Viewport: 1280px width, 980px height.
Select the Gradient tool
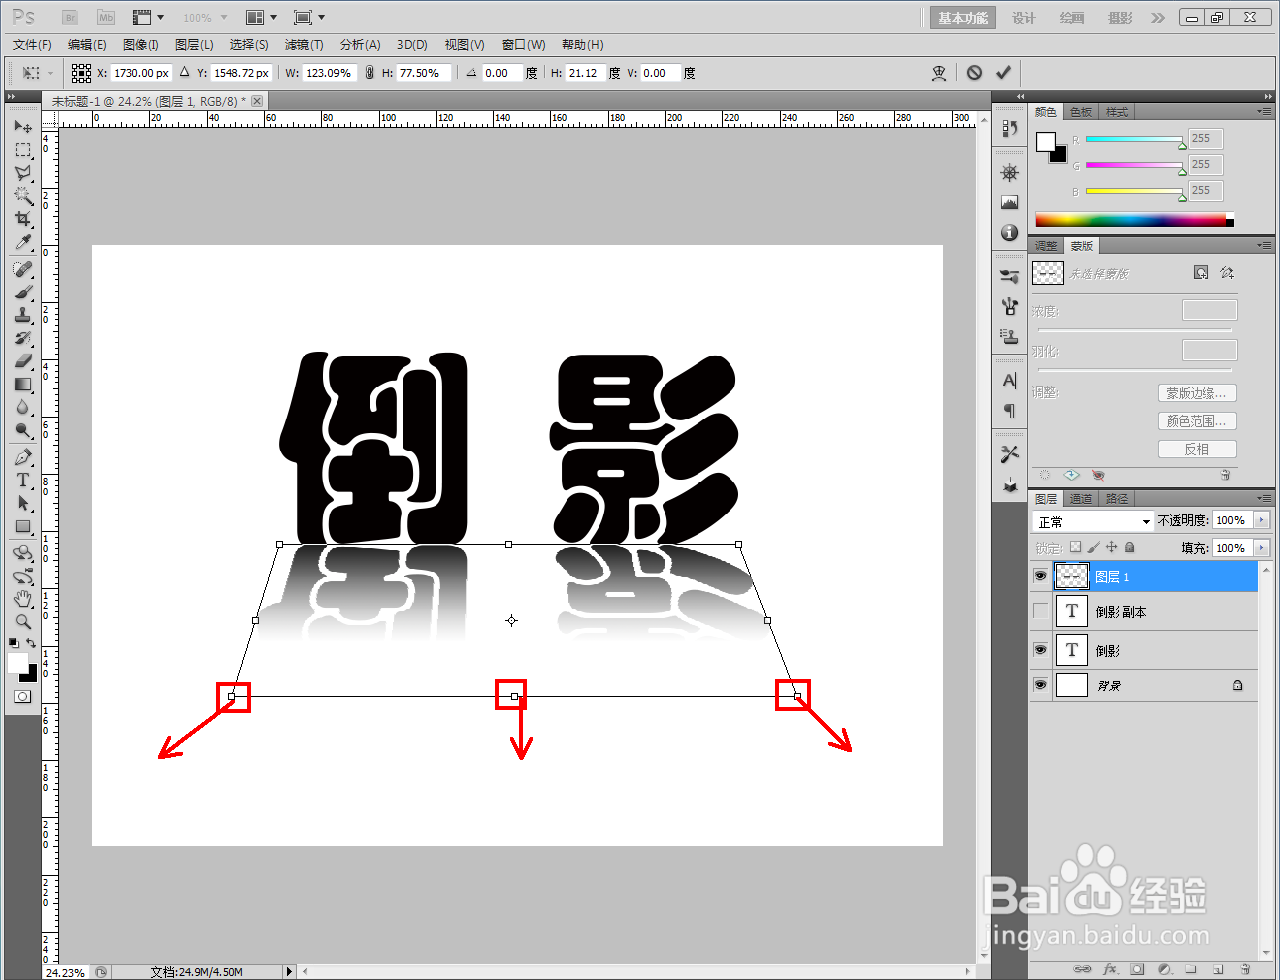pyautogui.click(x=22, y=384)
